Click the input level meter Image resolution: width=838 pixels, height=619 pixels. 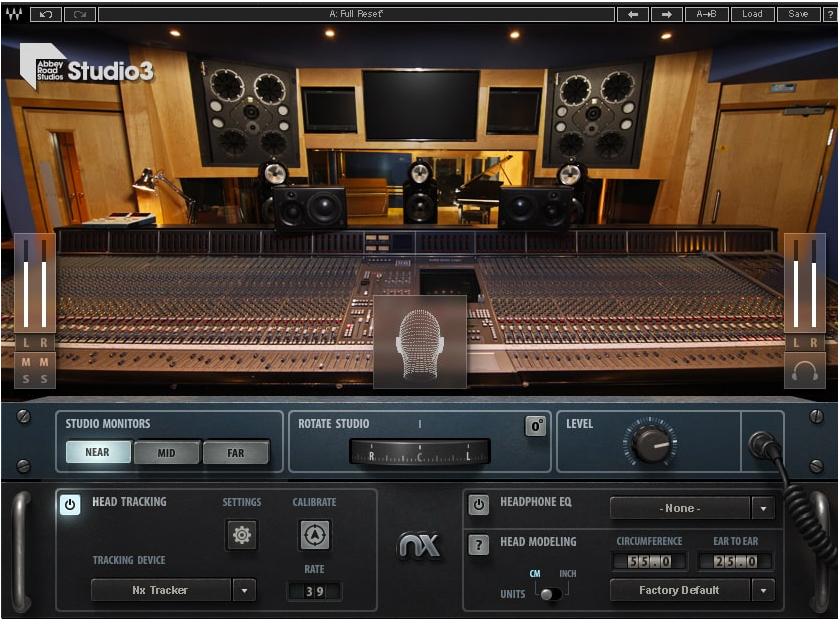pyautogui.click(x=35, y=283)
